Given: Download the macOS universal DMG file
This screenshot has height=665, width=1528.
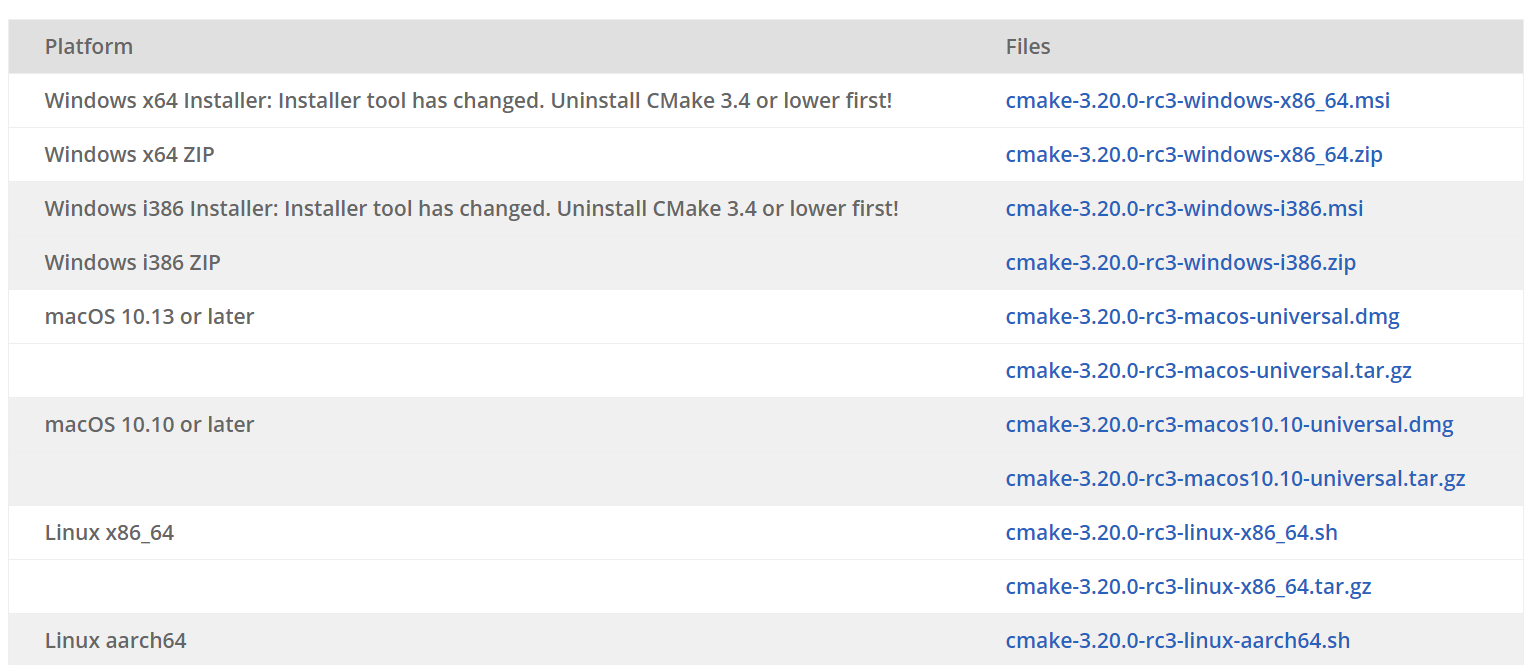Looking at the screenshot, I should [1203, 316].
